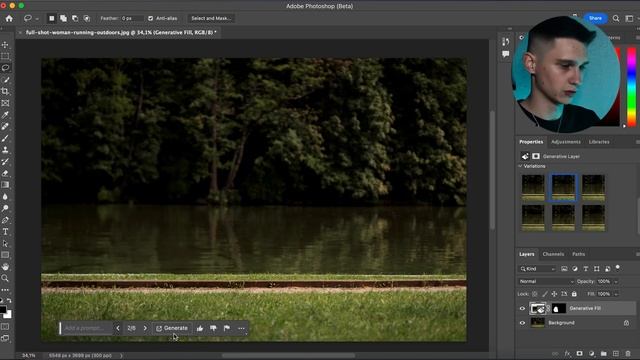Open the Fill slider dropdown

tap(616, 294)
